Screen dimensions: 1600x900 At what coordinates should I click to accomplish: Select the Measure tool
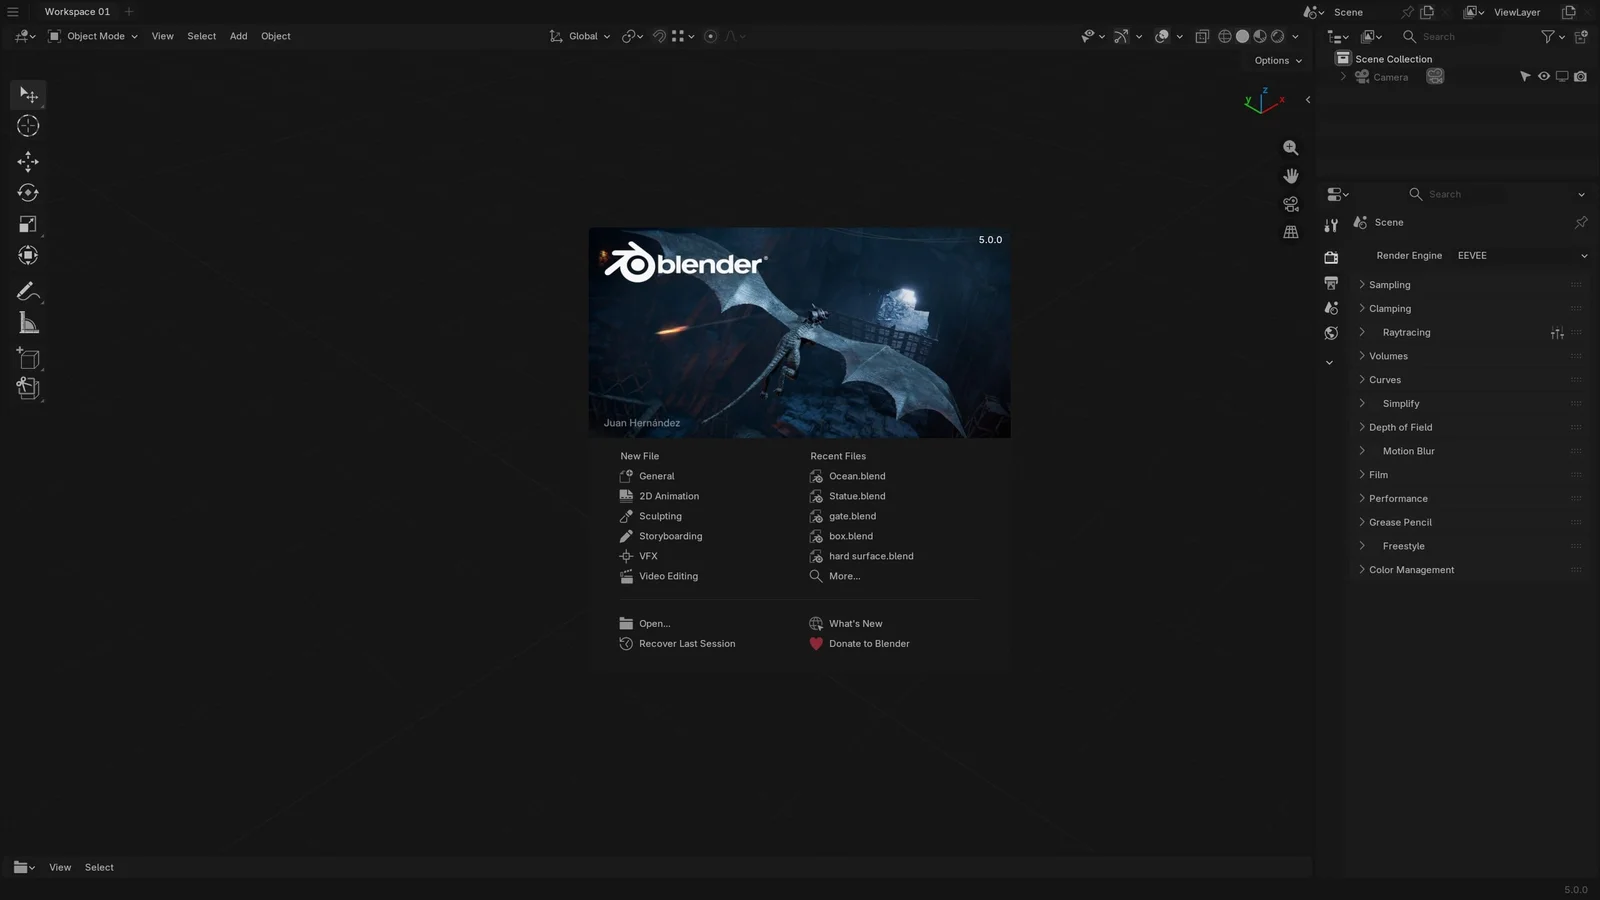click(28, 323)
